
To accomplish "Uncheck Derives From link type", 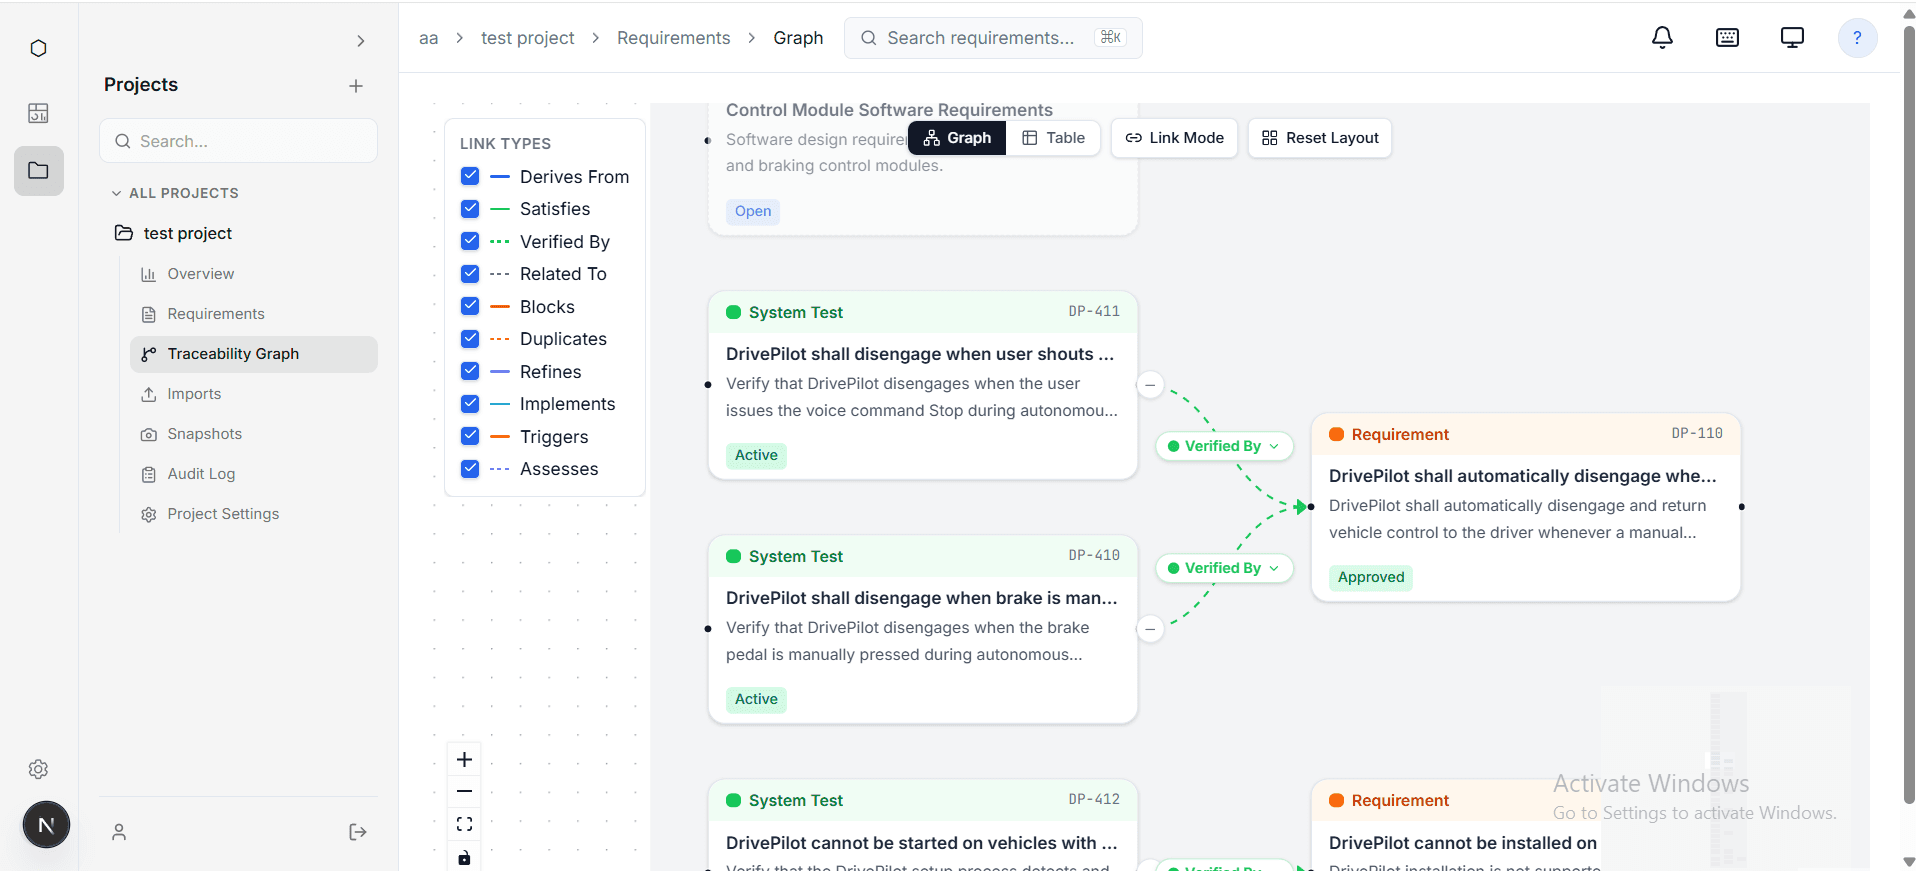I will click(x=470, y=176).
